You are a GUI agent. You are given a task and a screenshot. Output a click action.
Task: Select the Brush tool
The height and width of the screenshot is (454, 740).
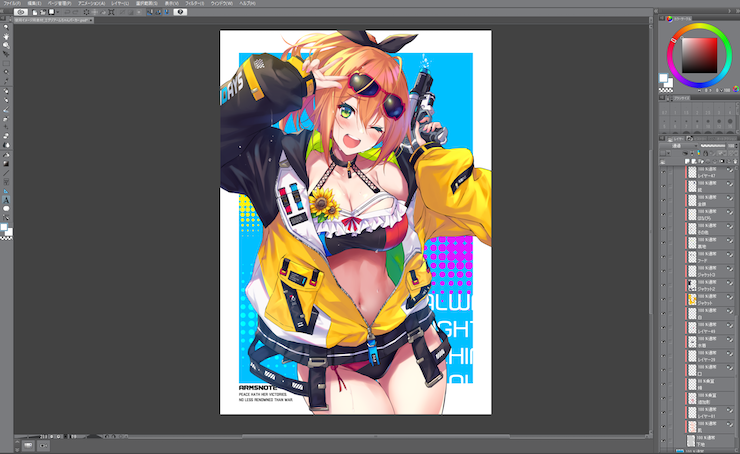pyautogui.click(x=6, y=109)
